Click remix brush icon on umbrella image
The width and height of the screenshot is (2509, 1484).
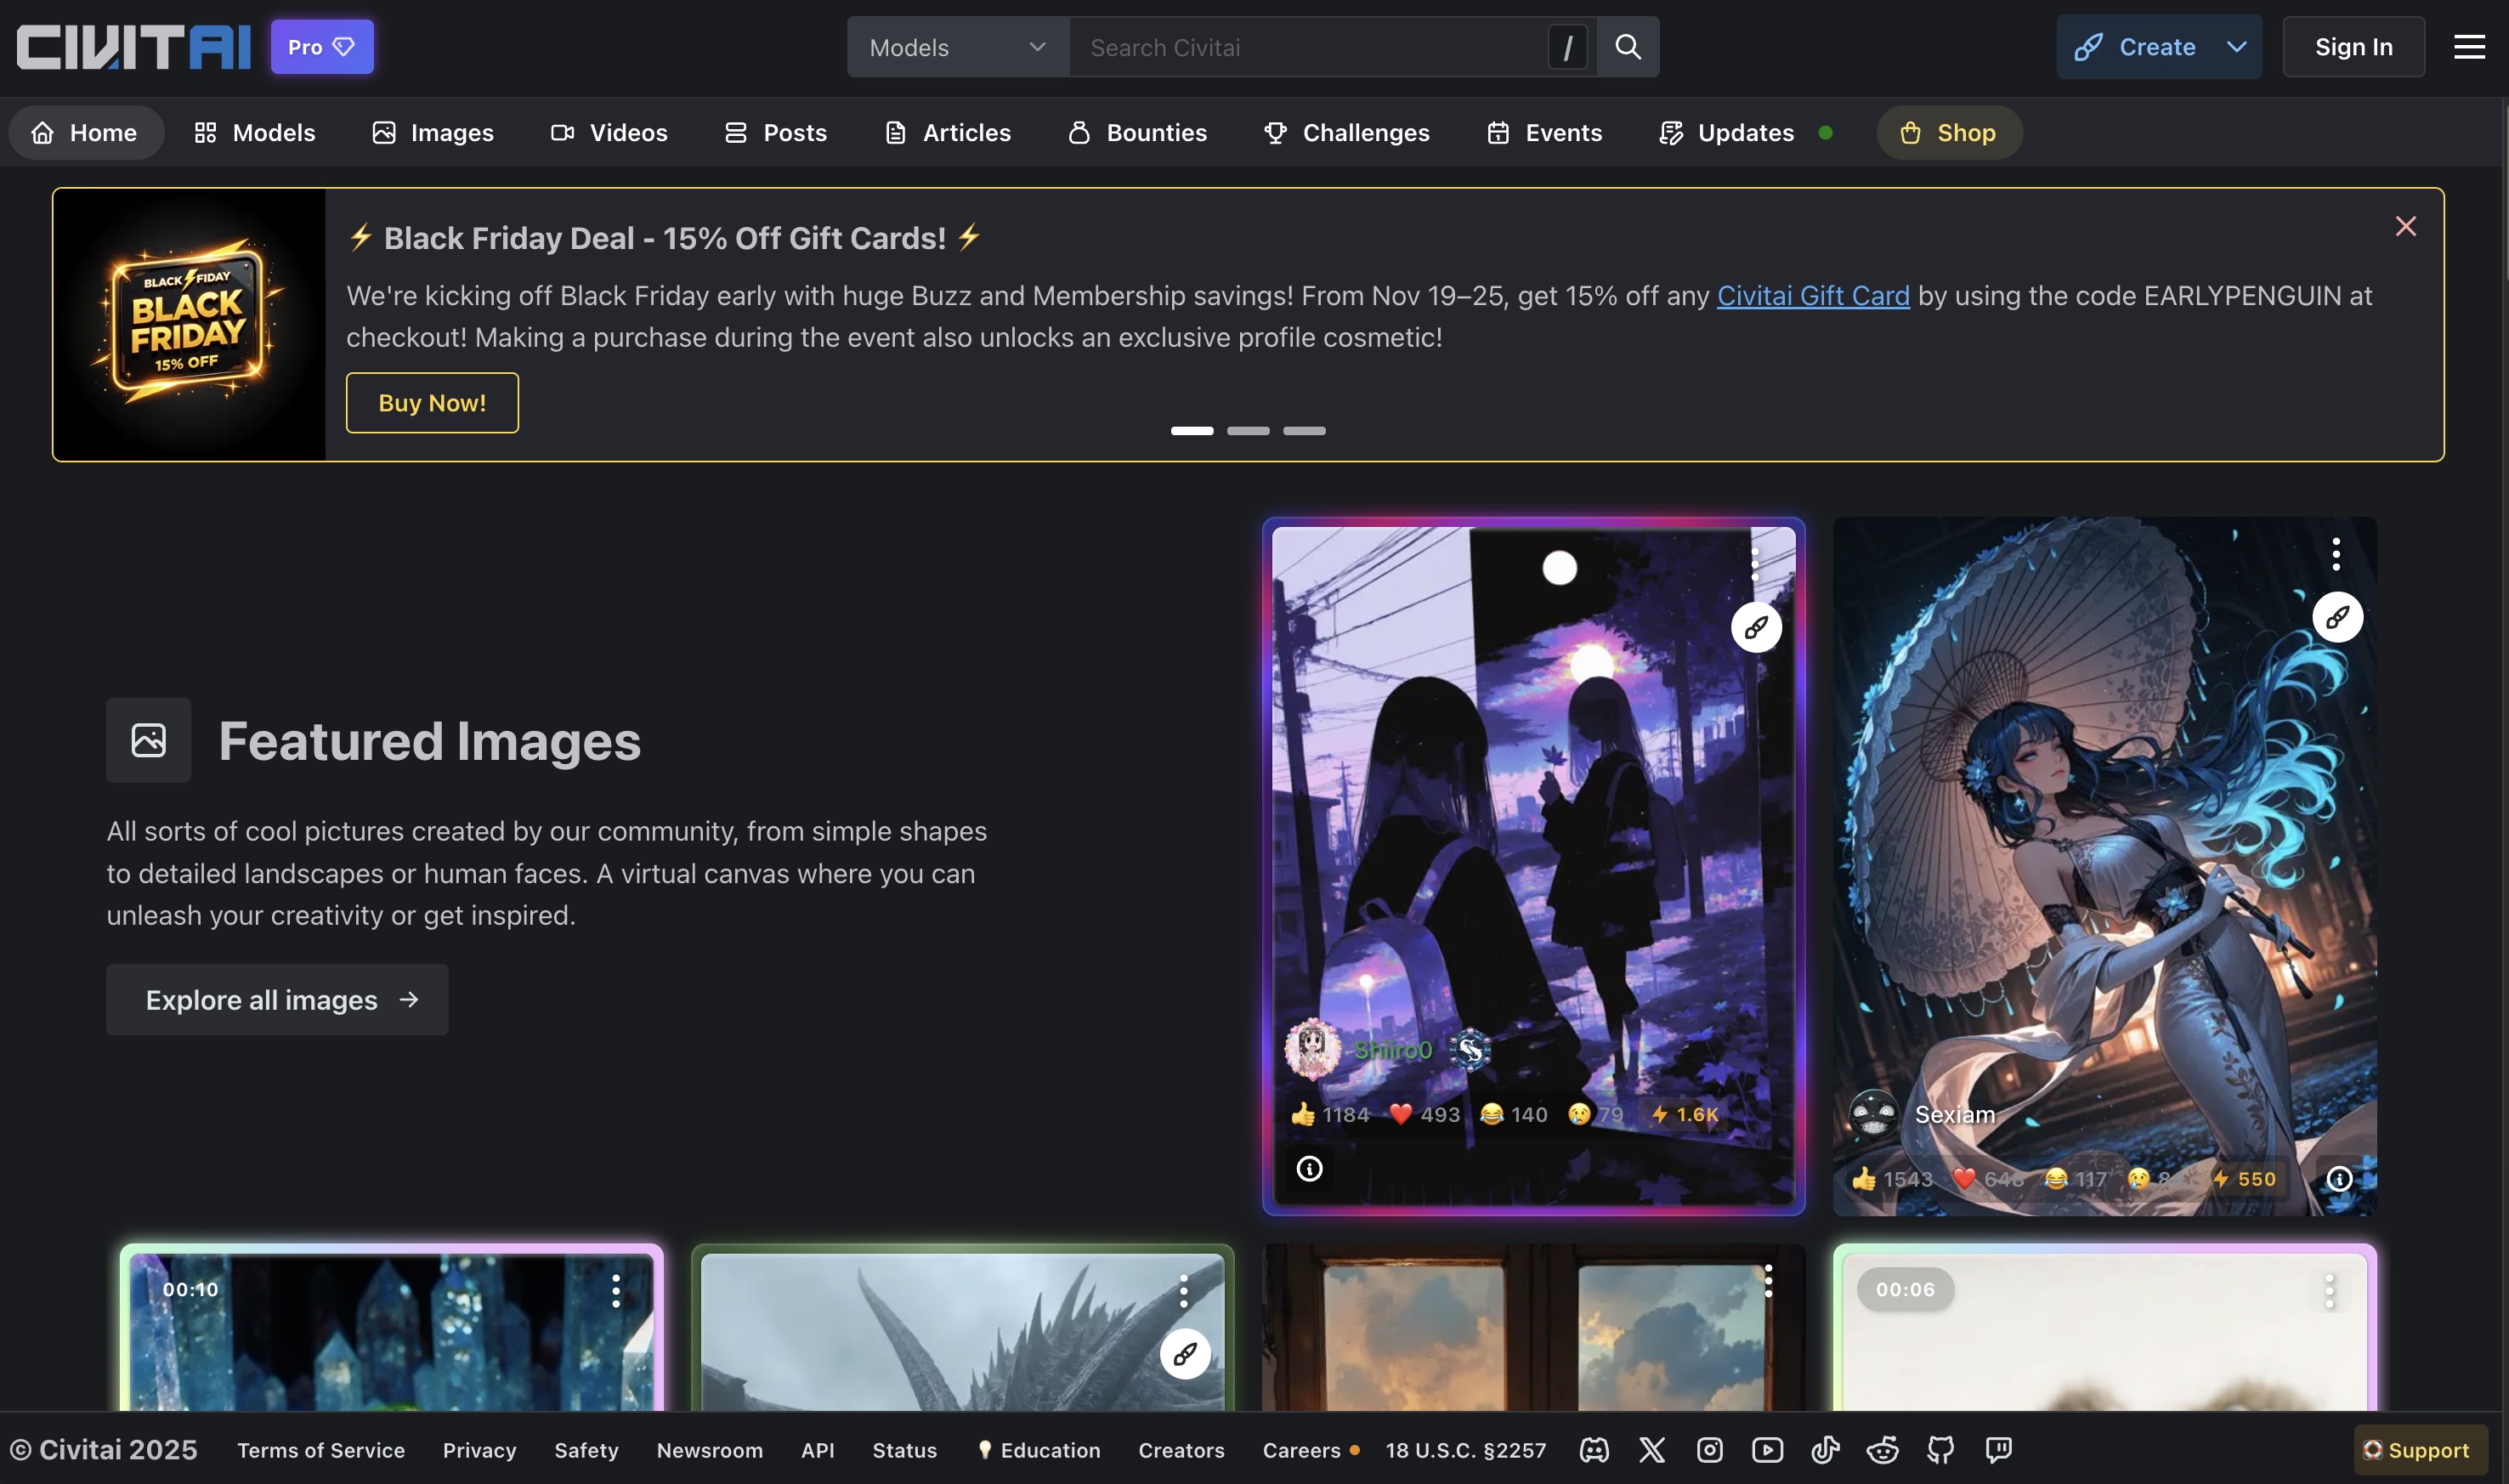click(2337, 617)
